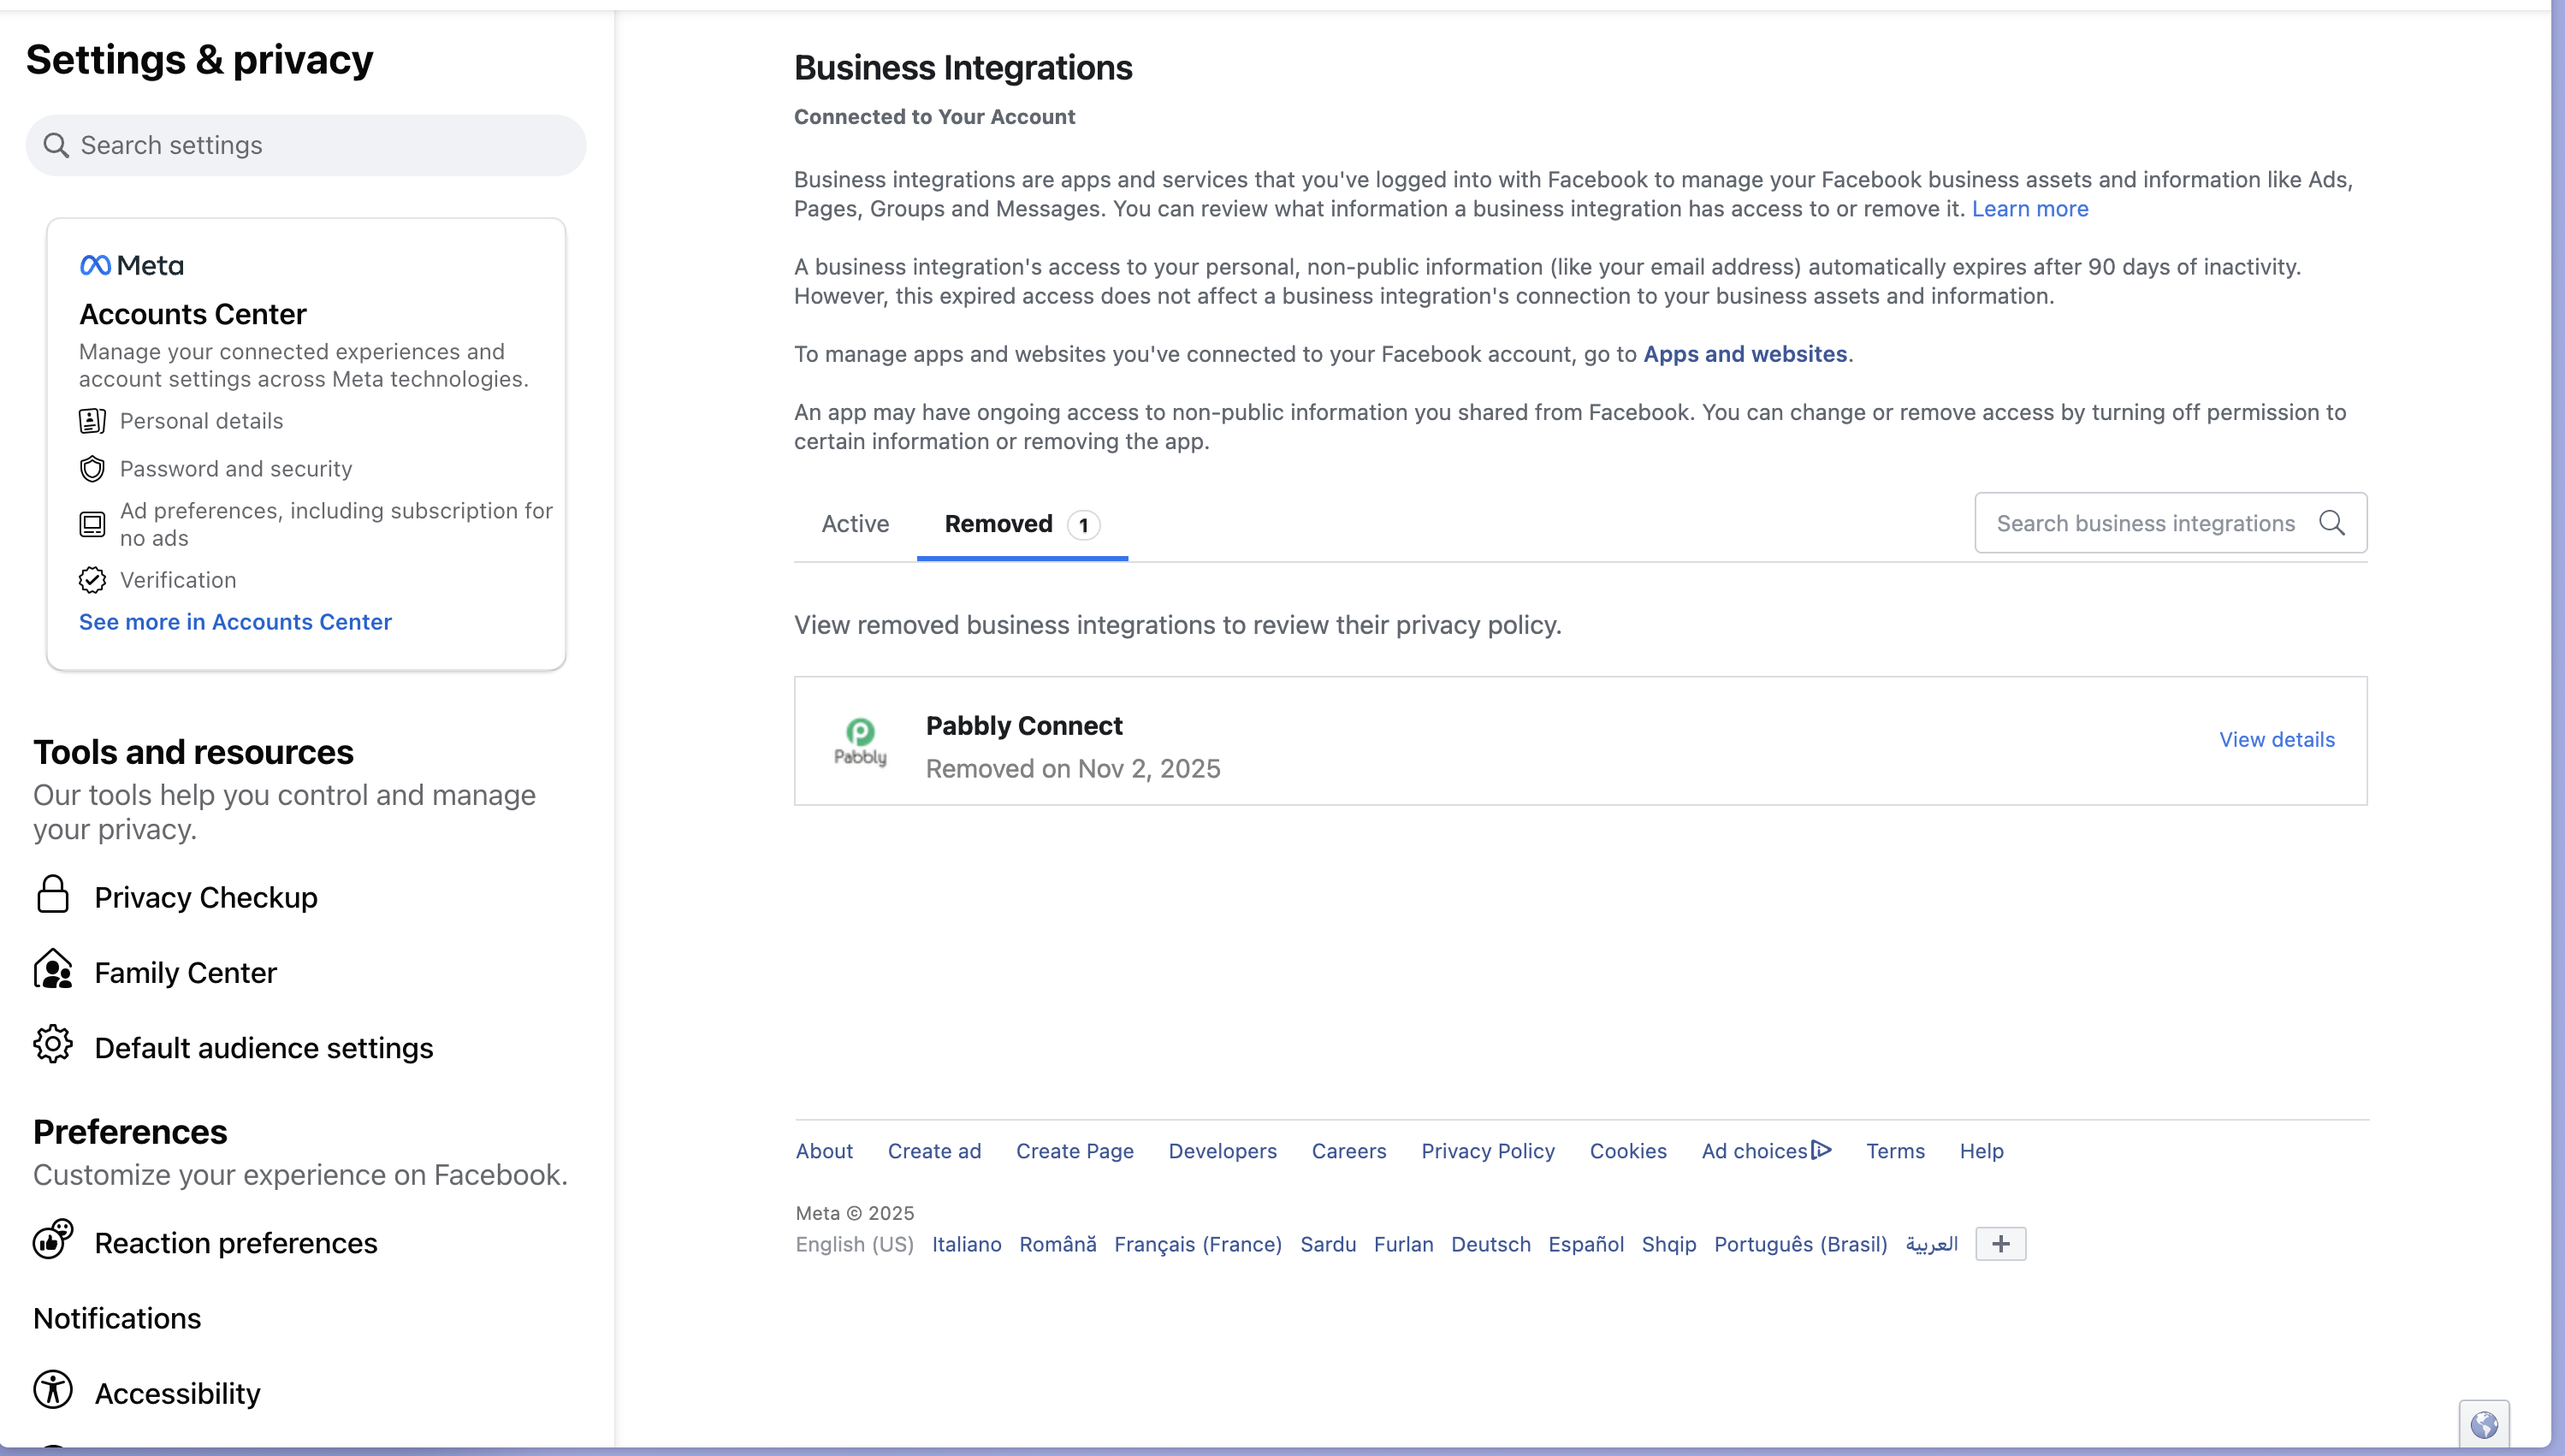Click the Password and security shield icon
Image resolution: width=2565 pixels, height=1456 pixels.
[x=92, y=469]
